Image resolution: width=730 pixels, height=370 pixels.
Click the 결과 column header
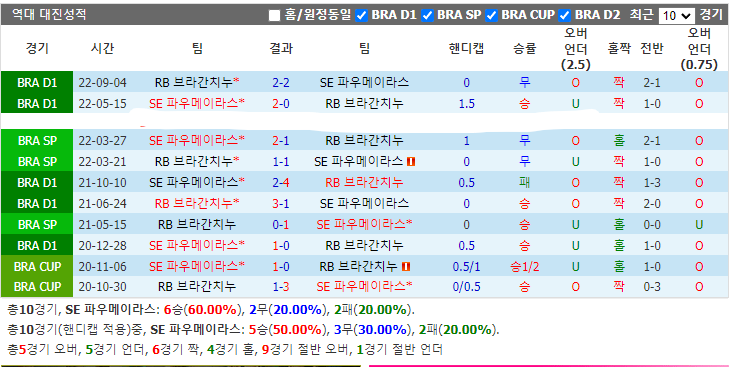tap(281, 48)
